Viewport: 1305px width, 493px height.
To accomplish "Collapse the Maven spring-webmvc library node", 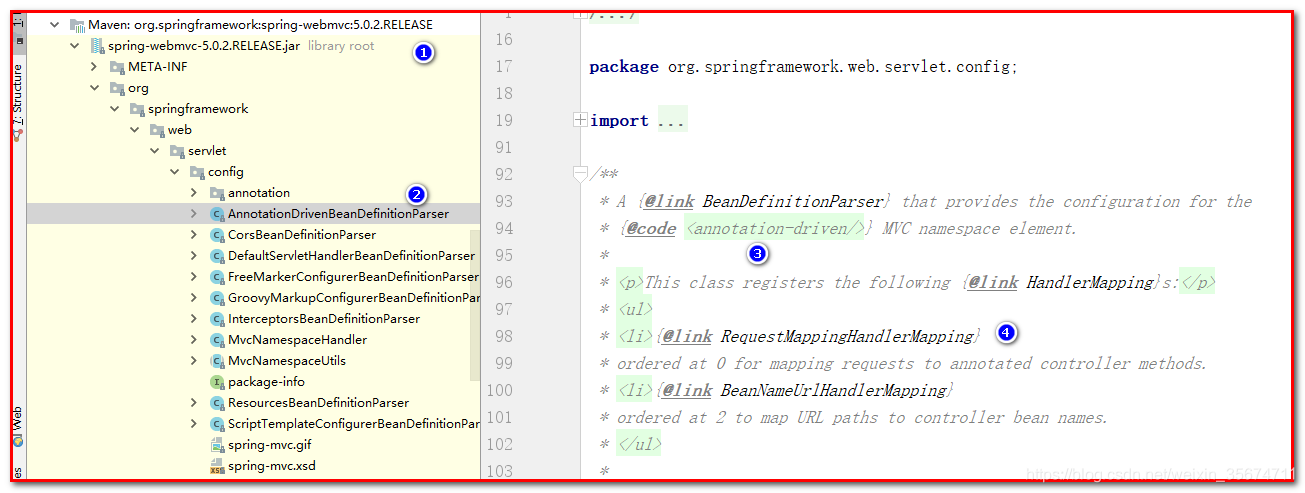I will click(x=54, y=24).
